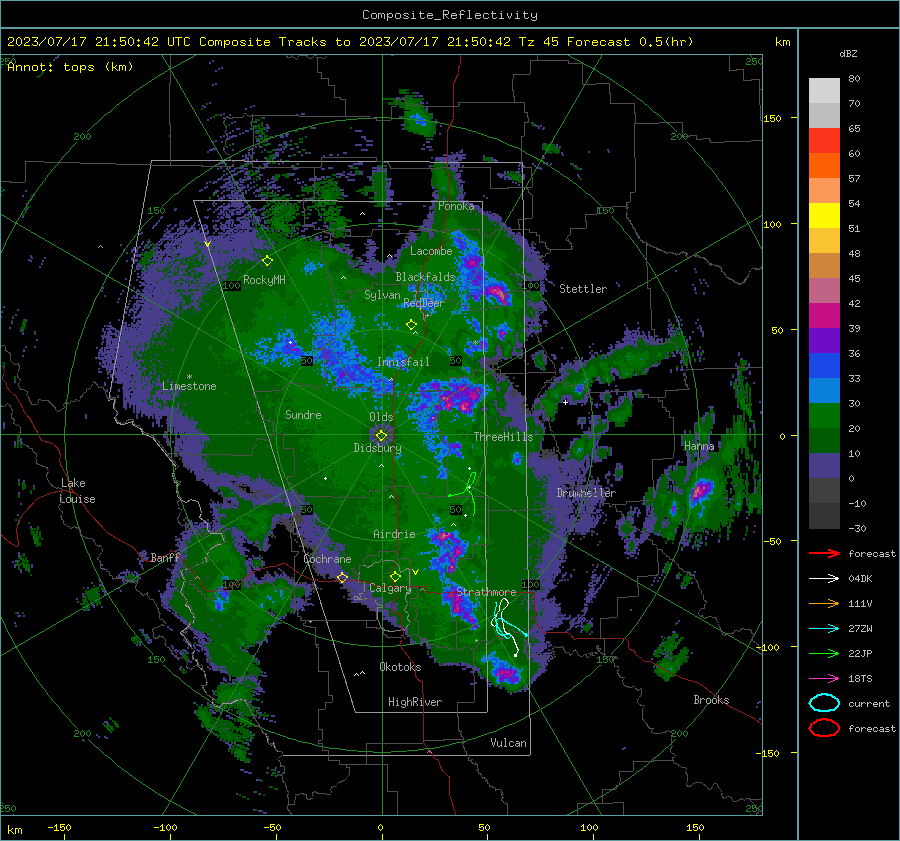
Task: Select the magenta swatch in dBZ legend
Action: 824,316
